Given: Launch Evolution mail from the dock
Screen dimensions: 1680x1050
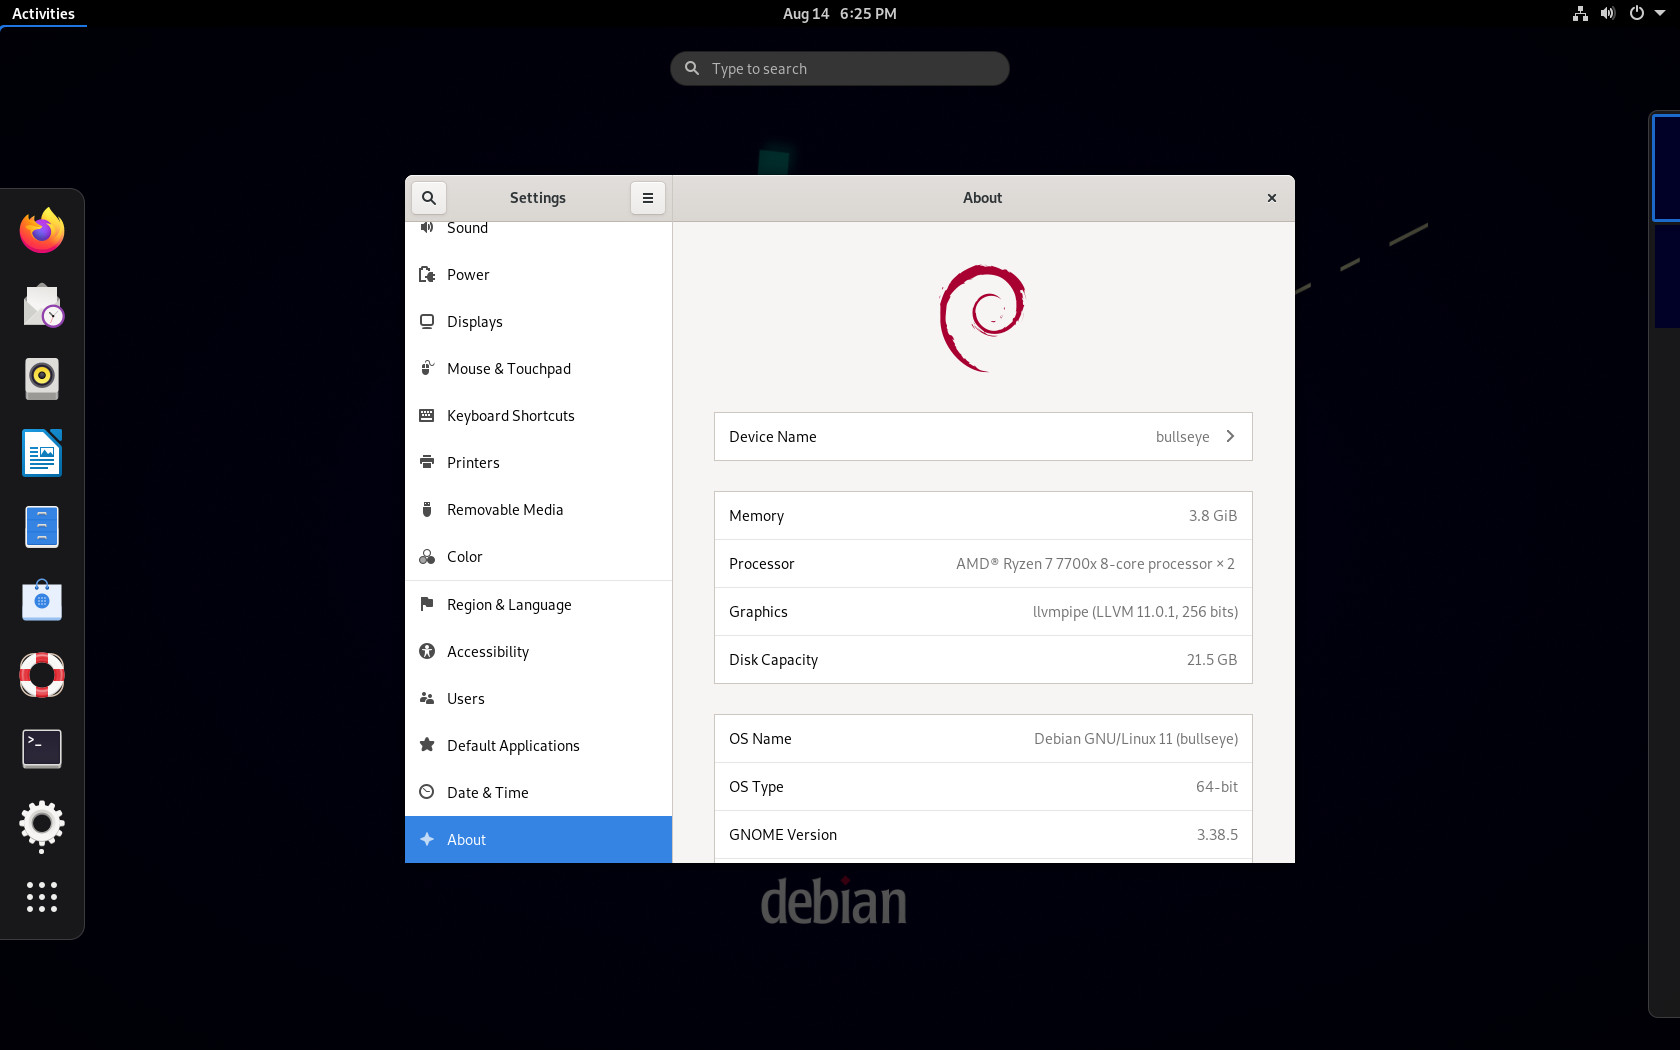Looking at the screenshot, I should tap(42, 305).
